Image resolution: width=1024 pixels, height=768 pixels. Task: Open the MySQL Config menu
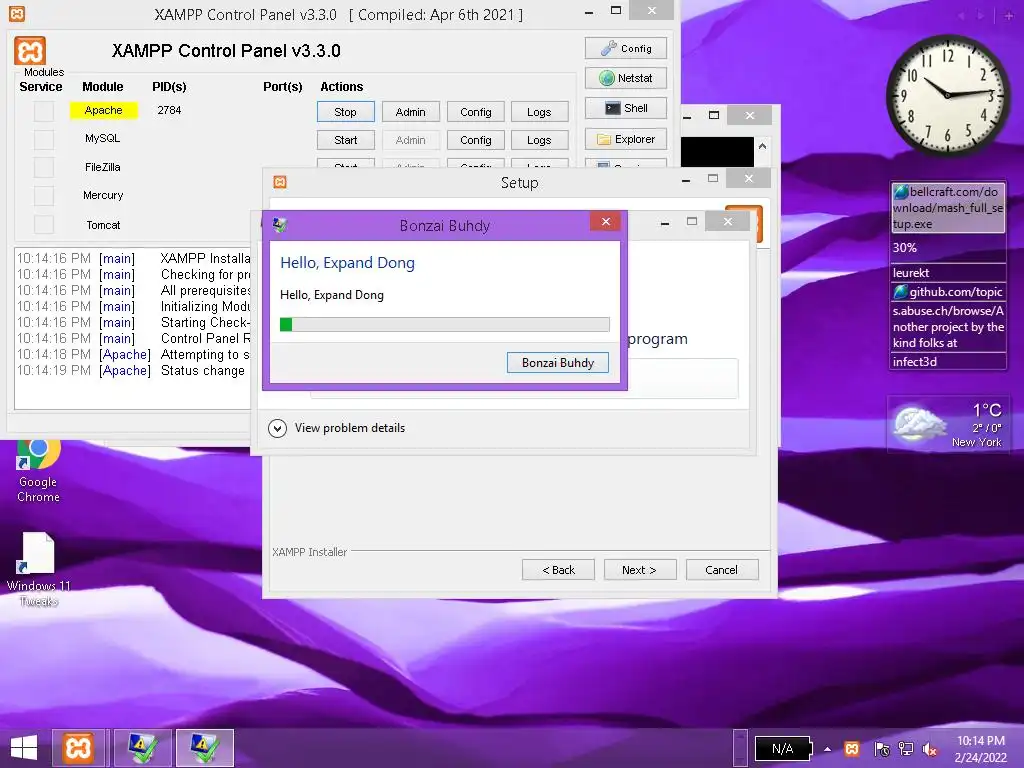coord(475,140)
